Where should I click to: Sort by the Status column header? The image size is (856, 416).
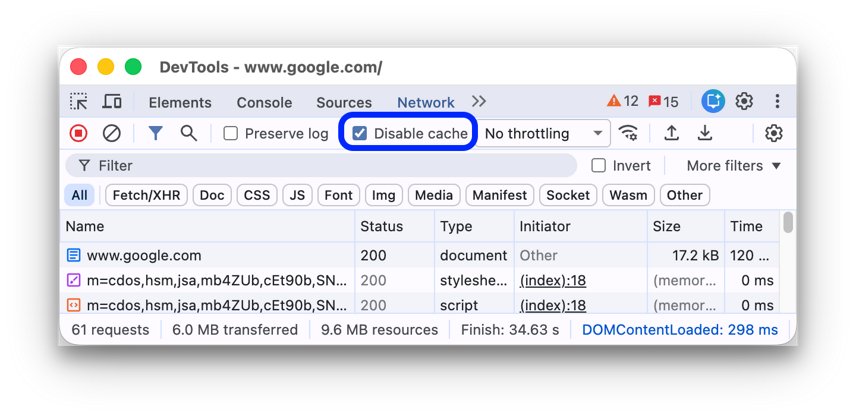[x=395, y=227]
